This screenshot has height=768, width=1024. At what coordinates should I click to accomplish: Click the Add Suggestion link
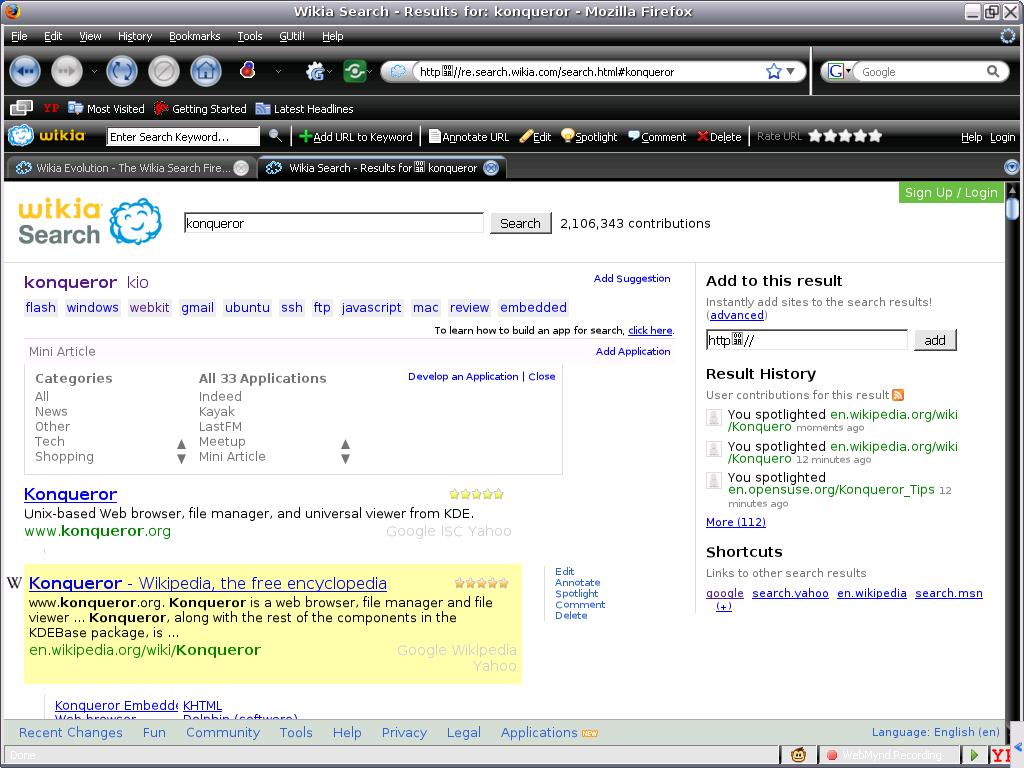point(632,278)
